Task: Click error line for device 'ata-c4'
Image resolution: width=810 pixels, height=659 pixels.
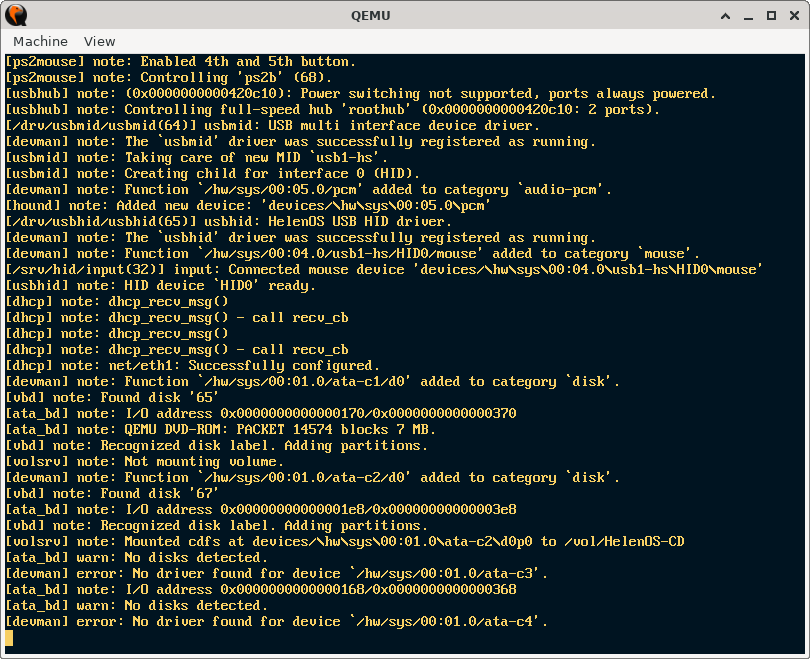Action: [x=277, y=622]
